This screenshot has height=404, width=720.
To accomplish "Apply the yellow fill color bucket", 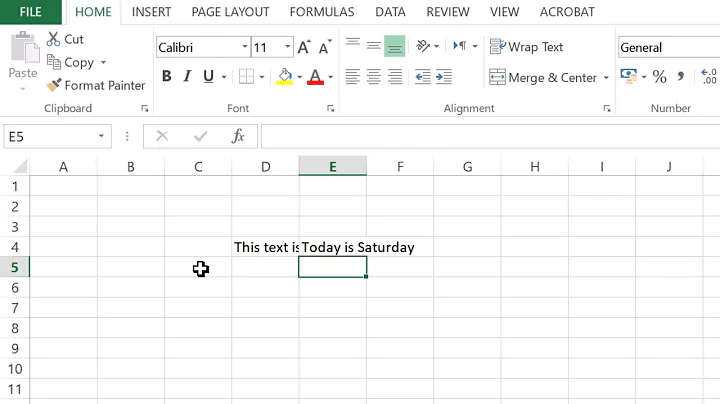I will pyautogui.click(x=285, y=77).
